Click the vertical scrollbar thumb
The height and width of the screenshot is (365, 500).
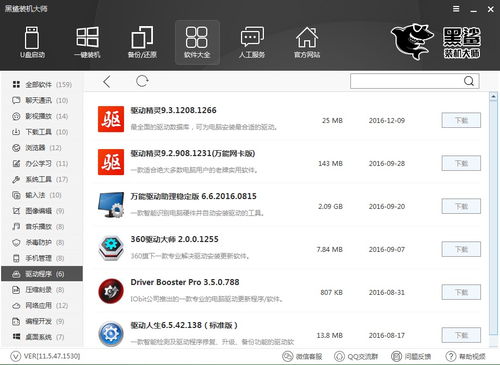pos(493,218)
